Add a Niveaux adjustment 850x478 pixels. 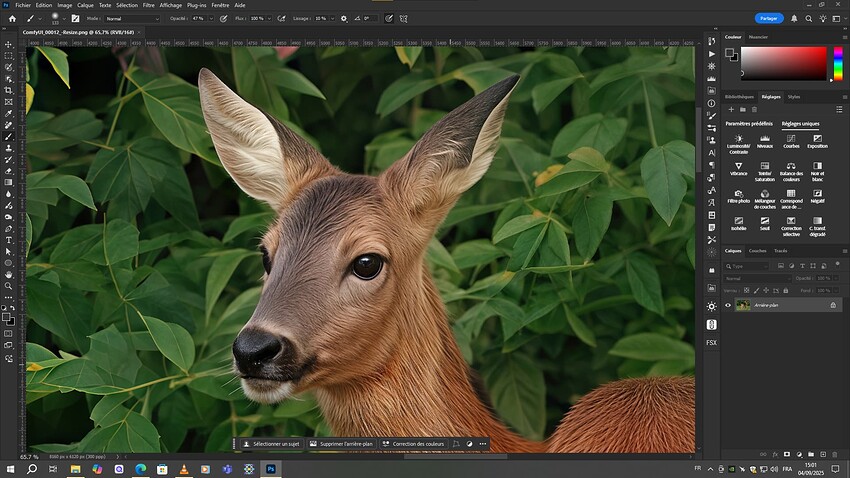[765, 139]
